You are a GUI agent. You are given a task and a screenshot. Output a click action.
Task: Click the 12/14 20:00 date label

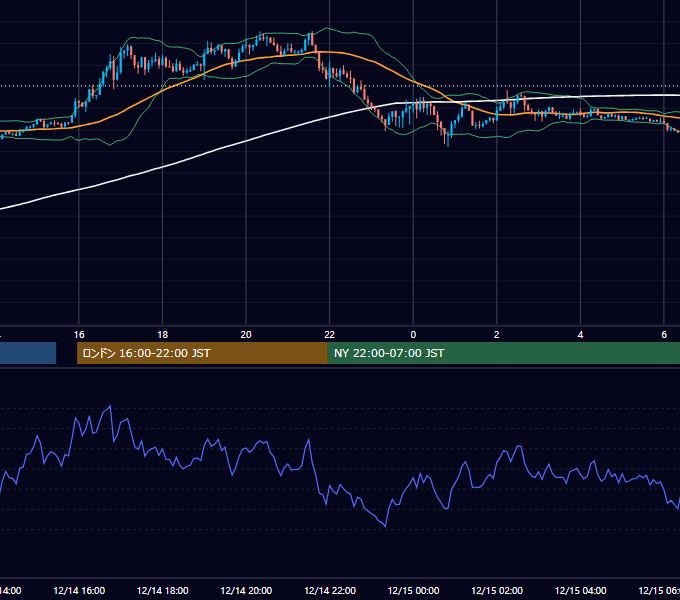246,591
